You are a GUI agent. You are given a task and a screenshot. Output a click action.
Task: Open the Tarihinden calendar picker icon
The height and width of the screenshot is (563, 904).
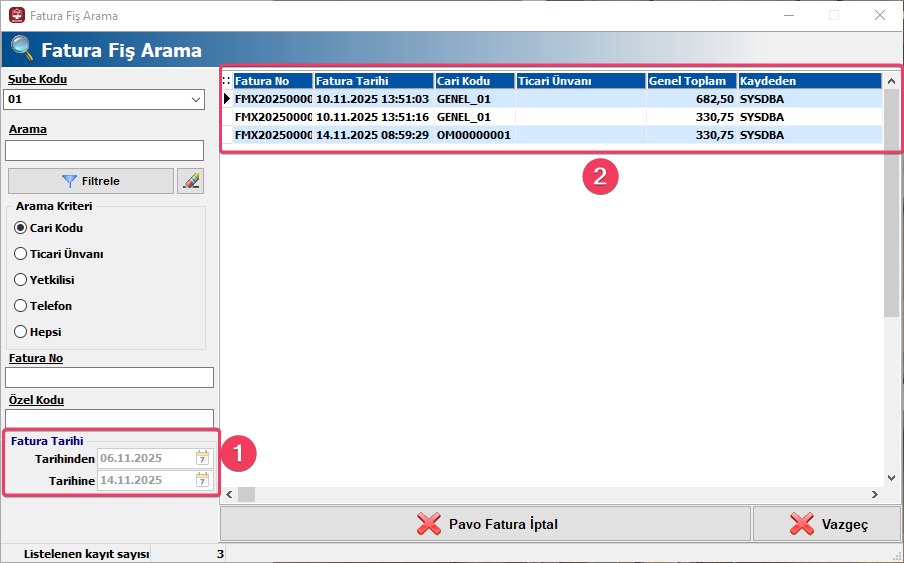(202, 458)
